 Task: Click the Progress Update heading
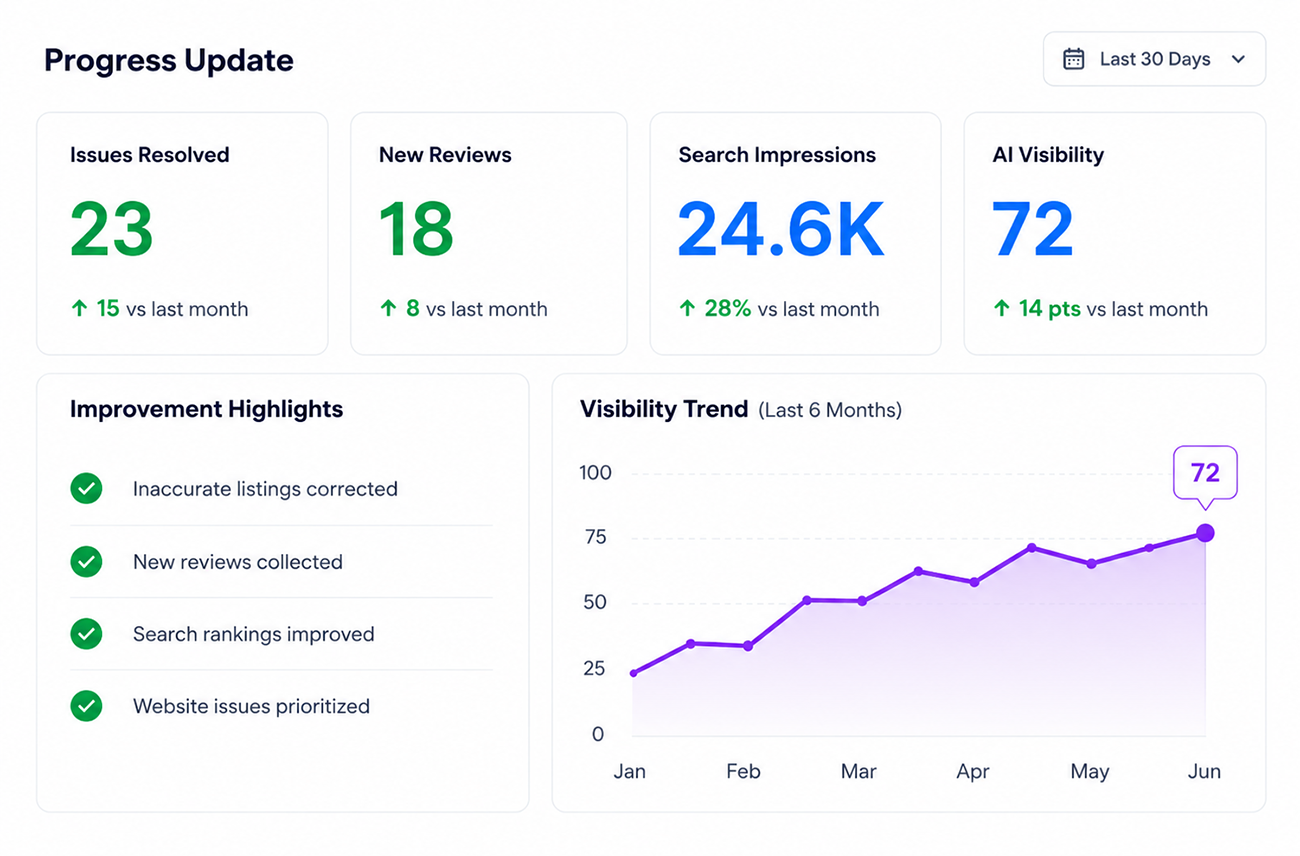pos(169,61)
